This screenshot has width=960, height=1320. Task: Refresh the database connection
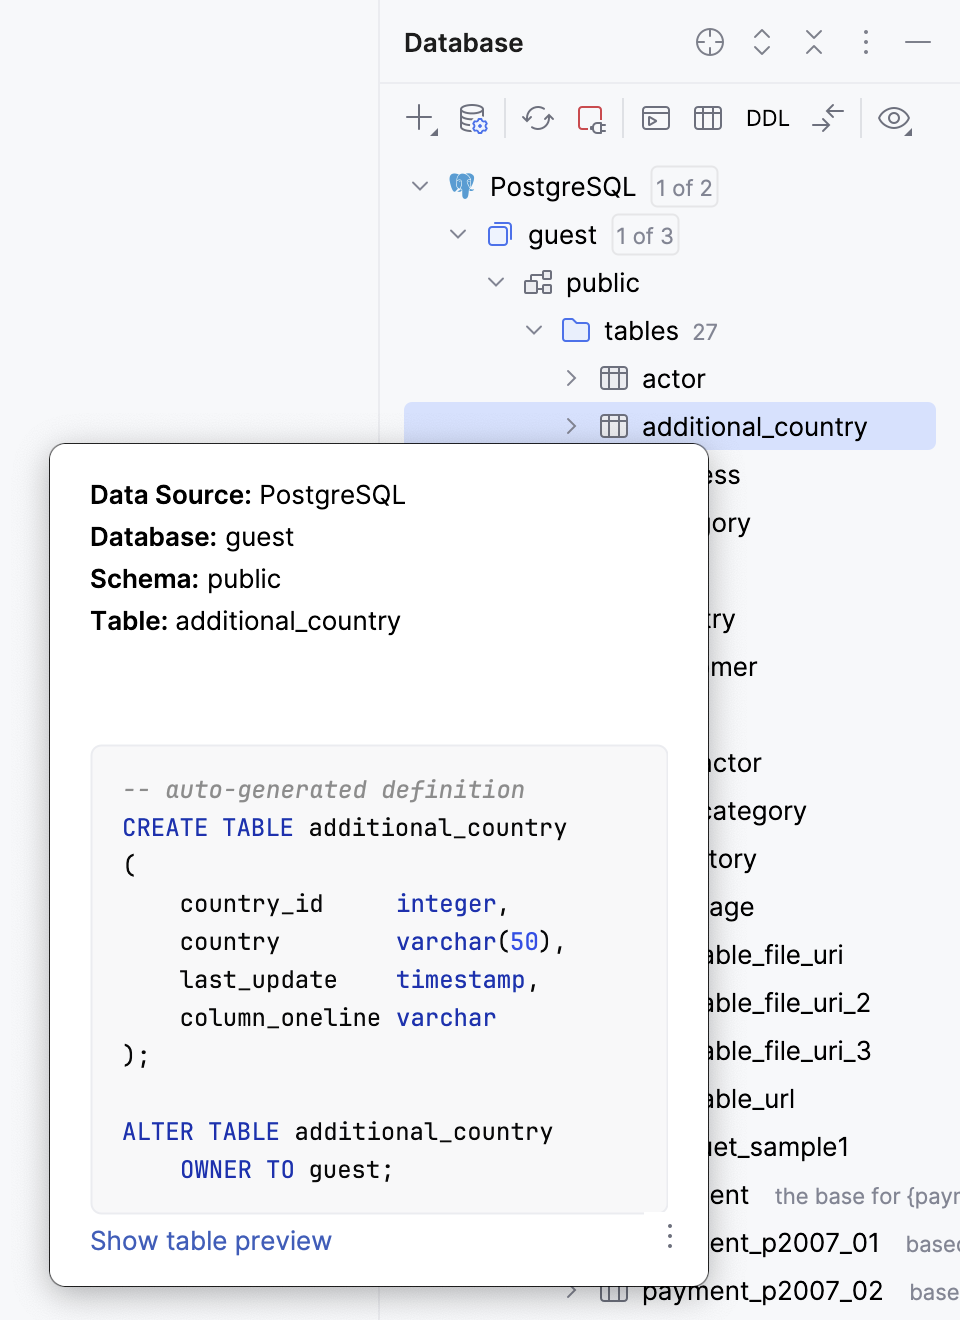click(x=537, y=118)
